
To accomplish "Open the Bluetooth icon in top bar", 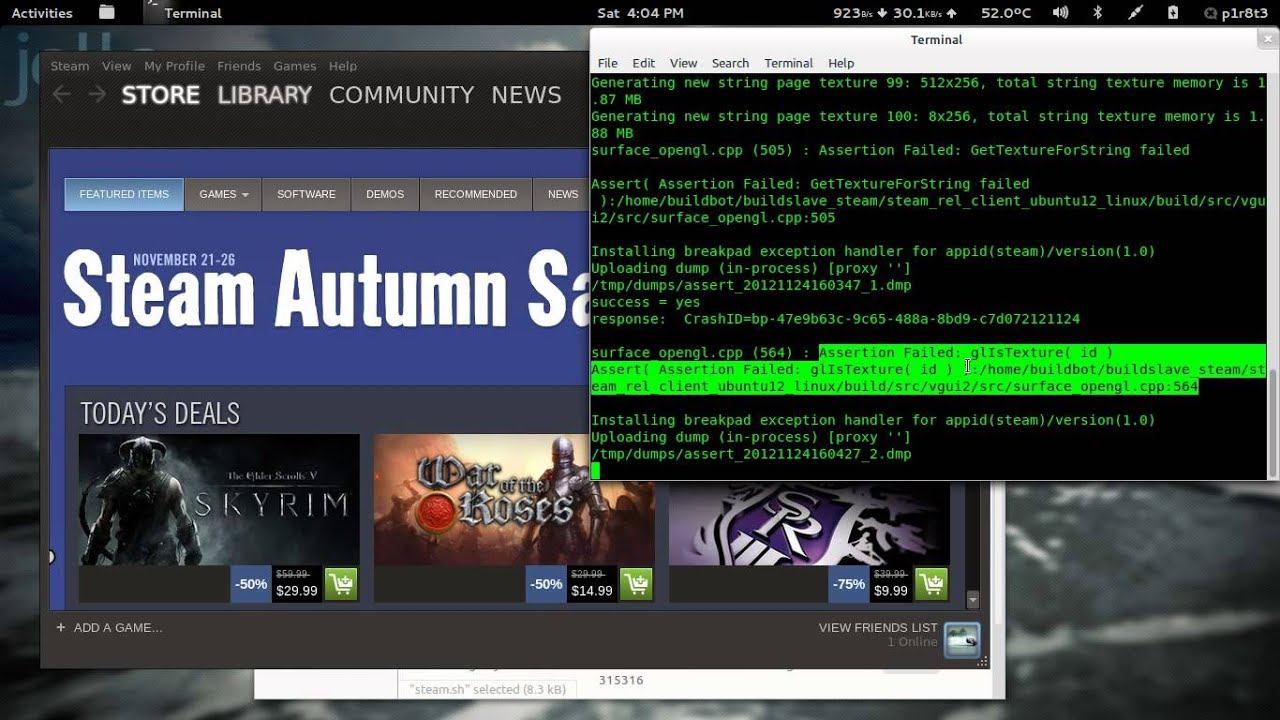I will [x=1097, y=13].
